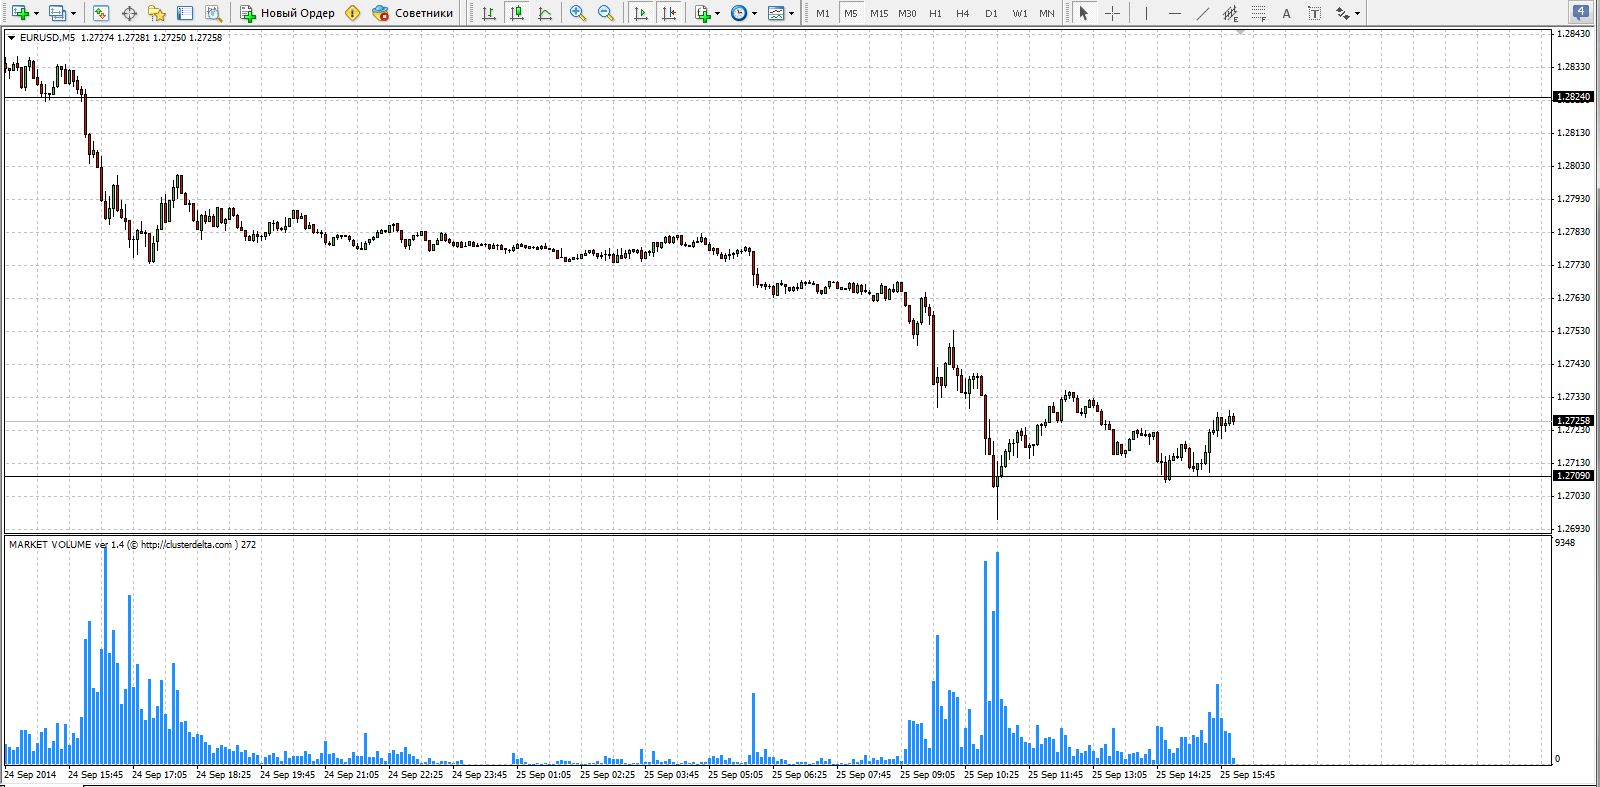
Task: Click the 1.28240 price level label
Action: pyautogui.click(x=1573, y=97)
